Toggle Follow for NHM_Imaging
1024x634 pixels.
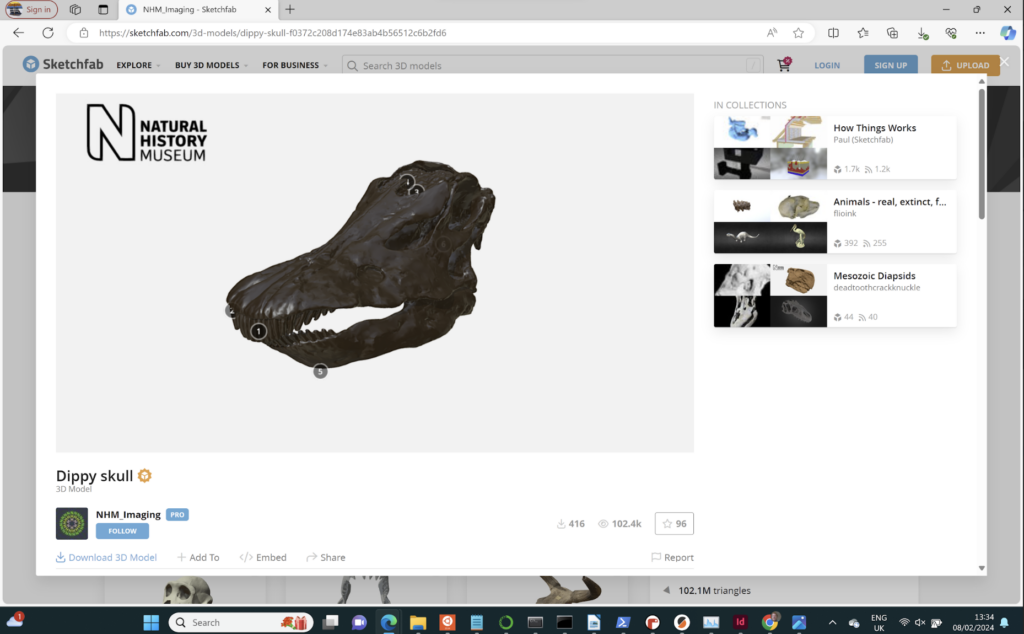point(122,531)
